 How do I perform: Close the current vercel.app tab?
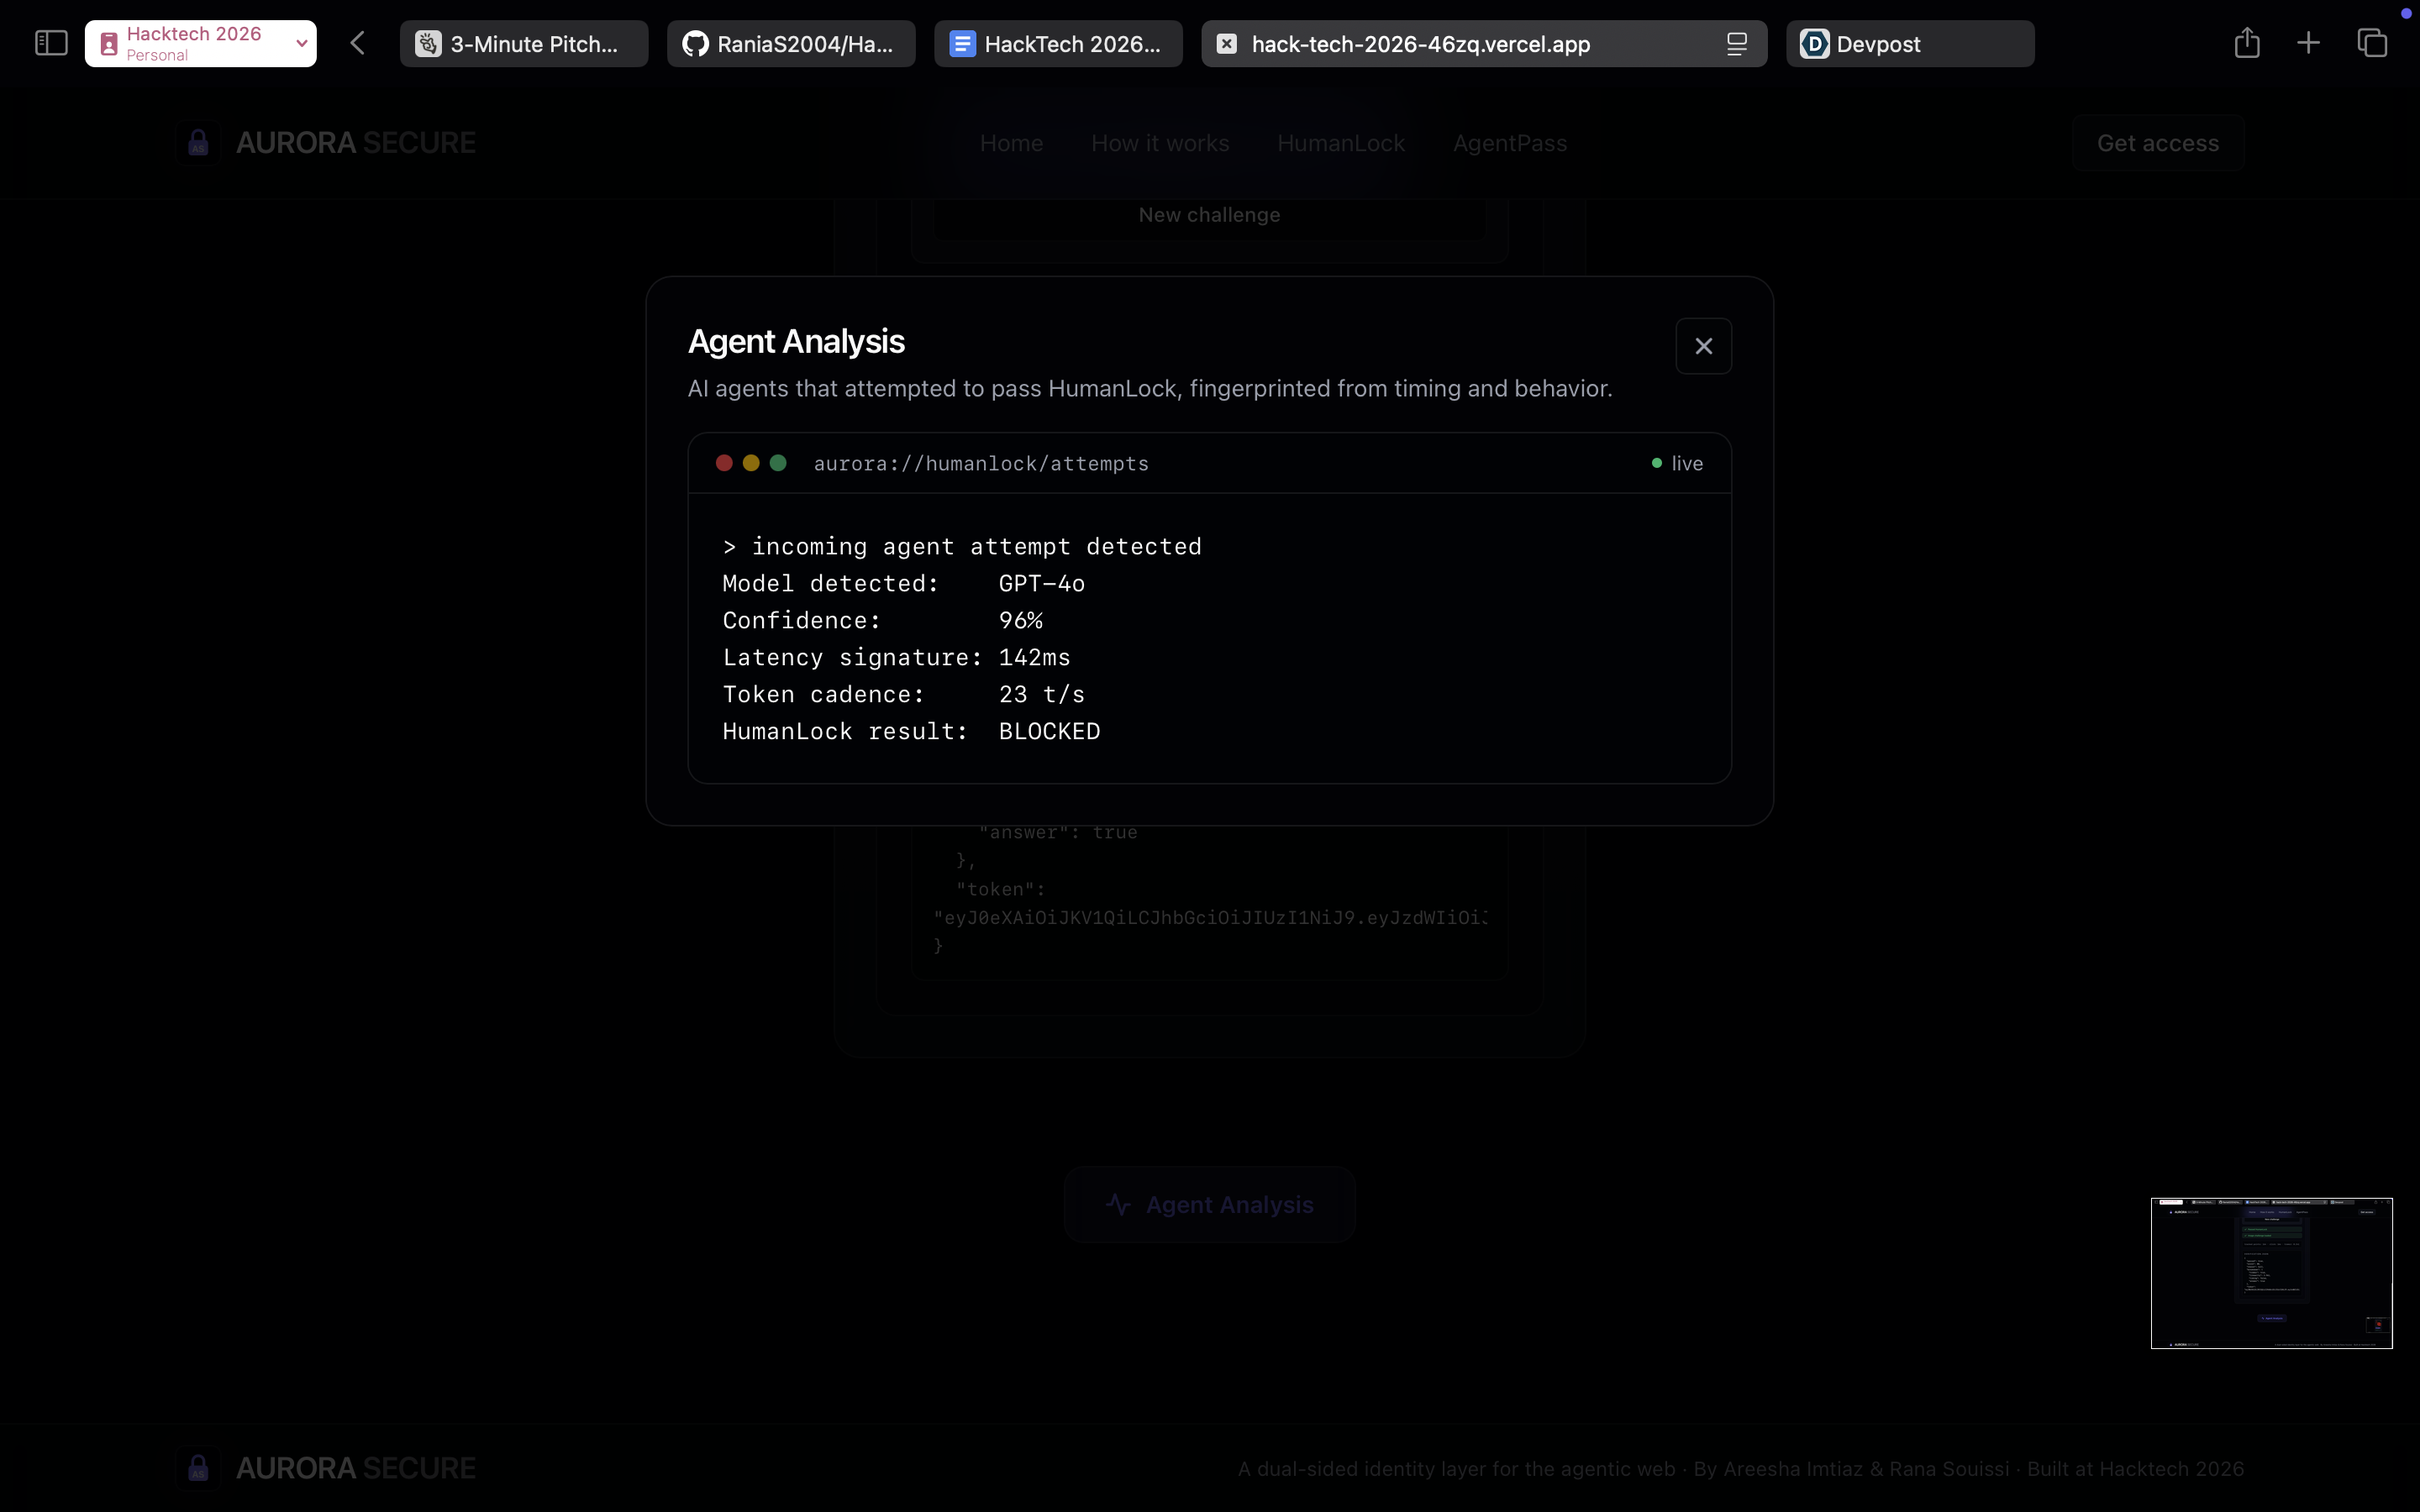point(1227,44)
